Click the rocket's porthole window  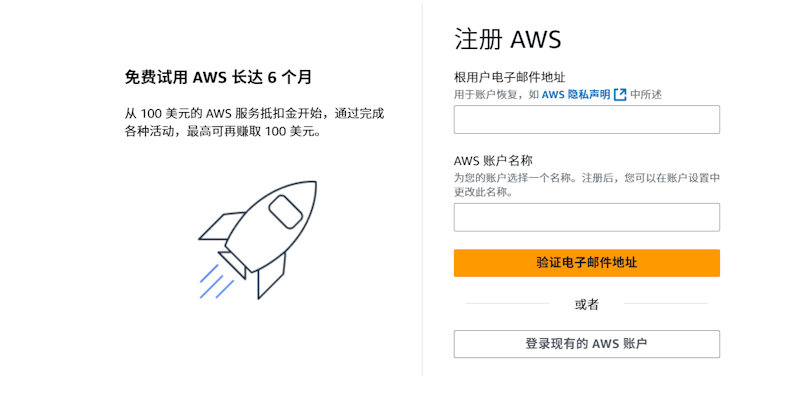pyautogui.click(x=285, y=211)
